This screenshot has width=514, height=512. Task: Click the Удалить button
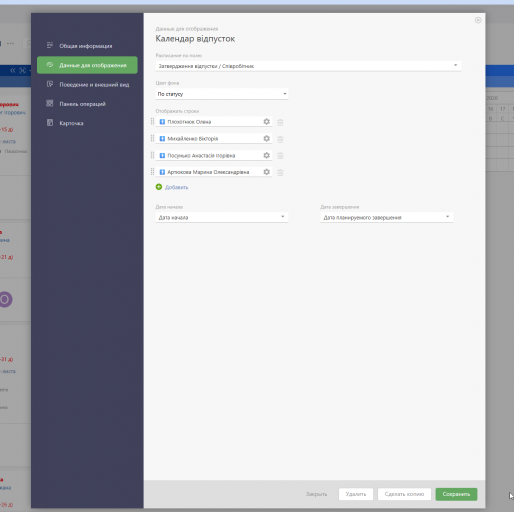pos(356,494)
